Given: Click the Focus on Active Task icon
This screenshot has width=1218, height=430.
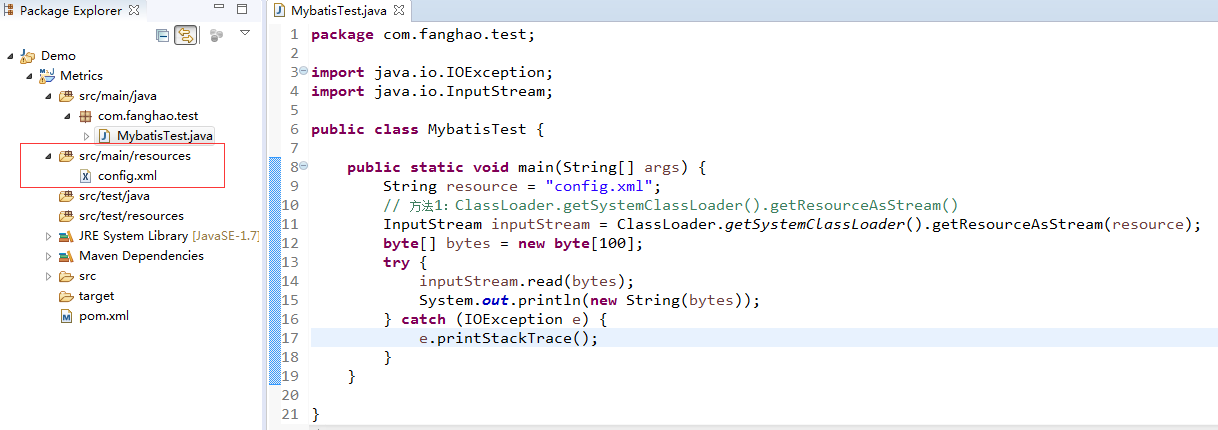Looking at the screenshot, I should click(x=216, y=36).
